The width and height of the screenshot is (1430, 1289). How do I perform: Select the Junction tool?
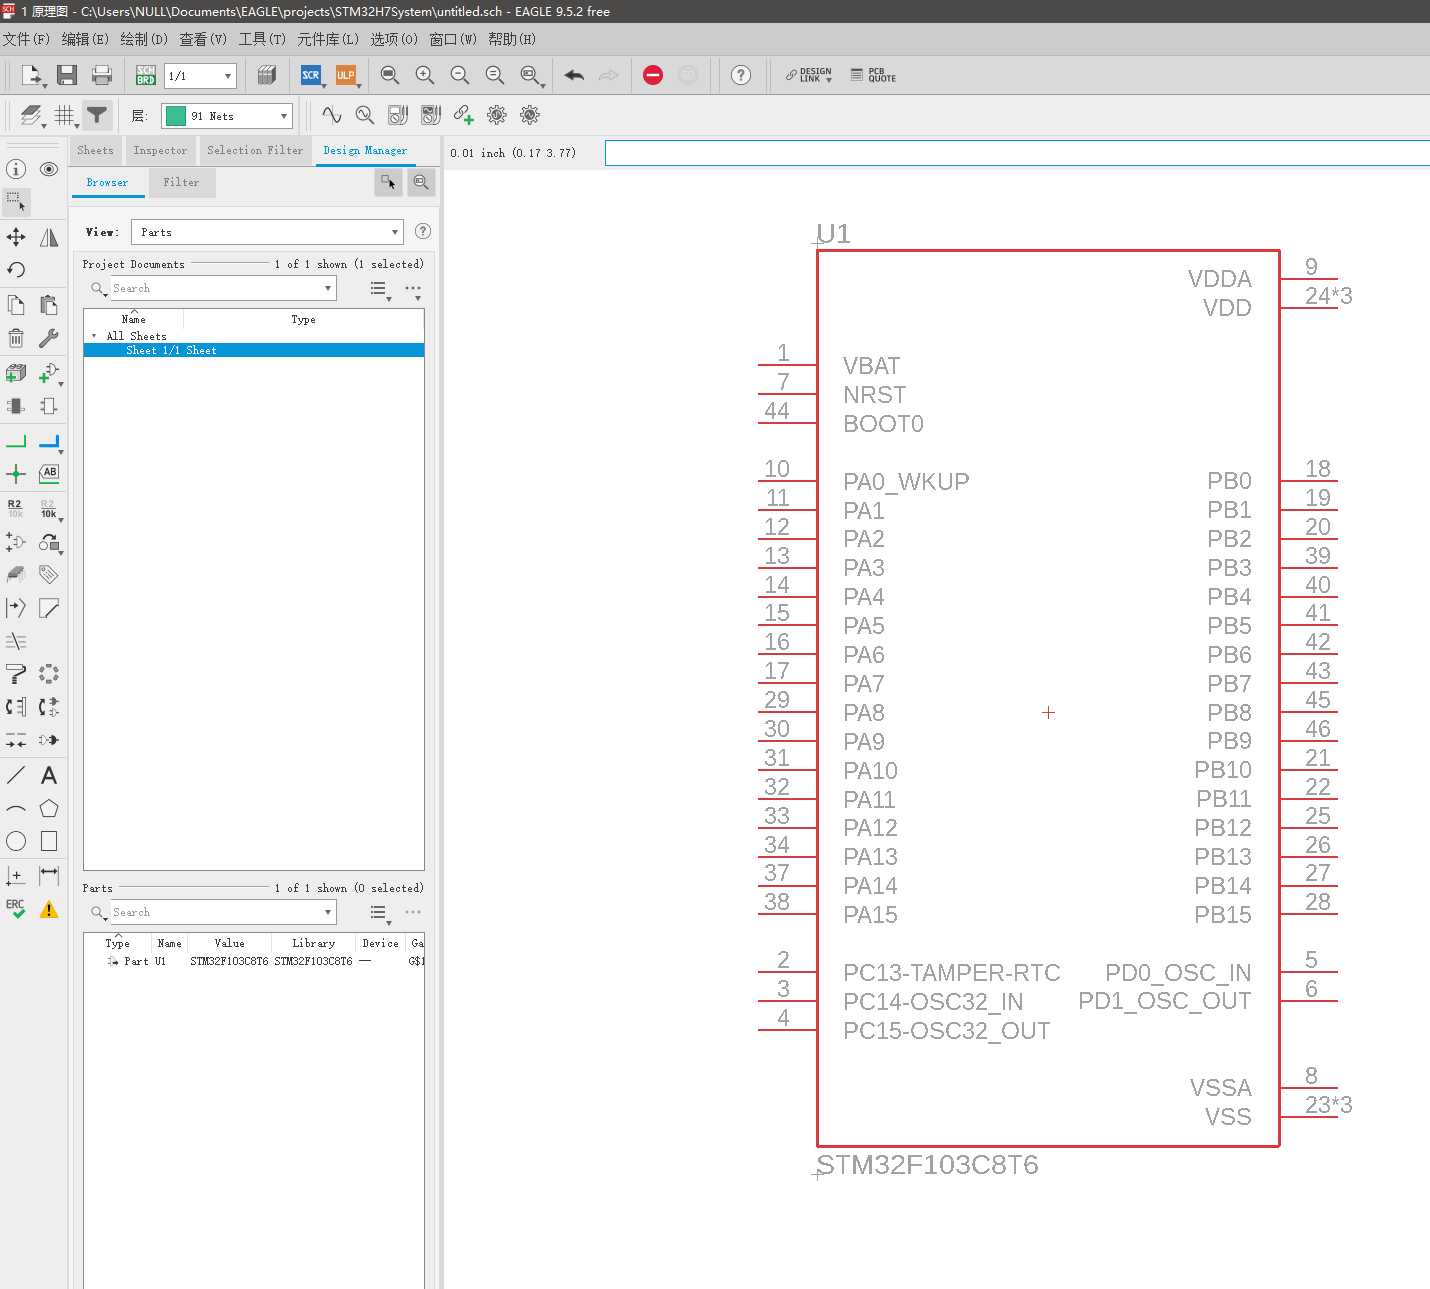[x=16, y=474]
